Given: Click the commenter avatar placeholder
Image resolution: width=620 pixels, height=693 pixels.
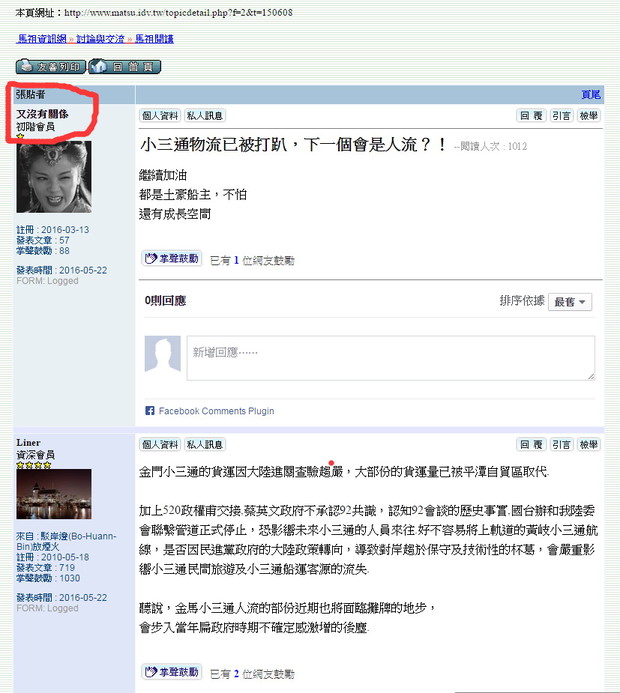Looking at the screenshot, I should 163,354.
